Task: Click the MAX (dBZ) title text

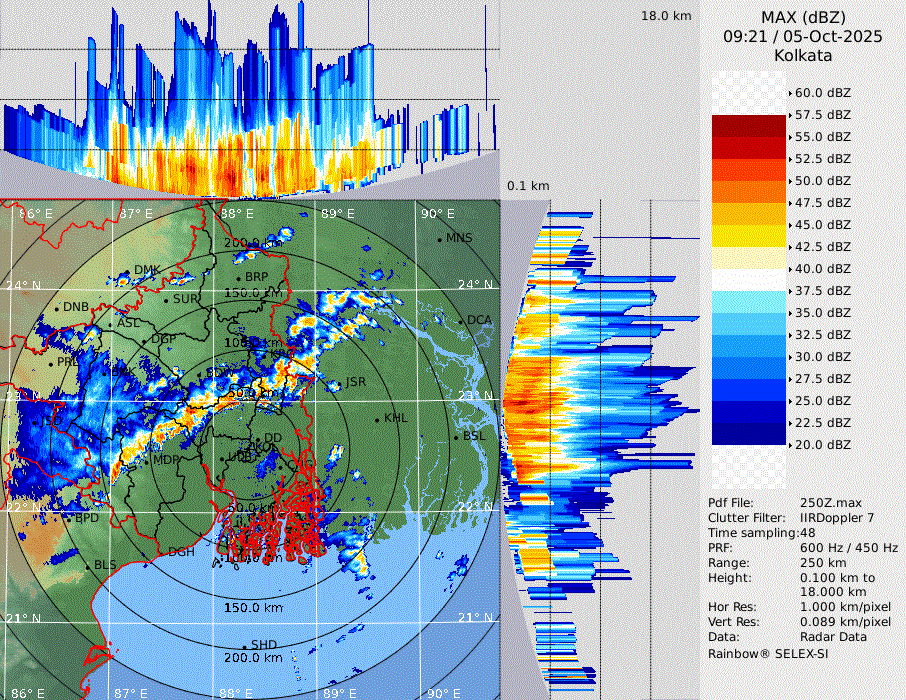Action: [803, 17]
